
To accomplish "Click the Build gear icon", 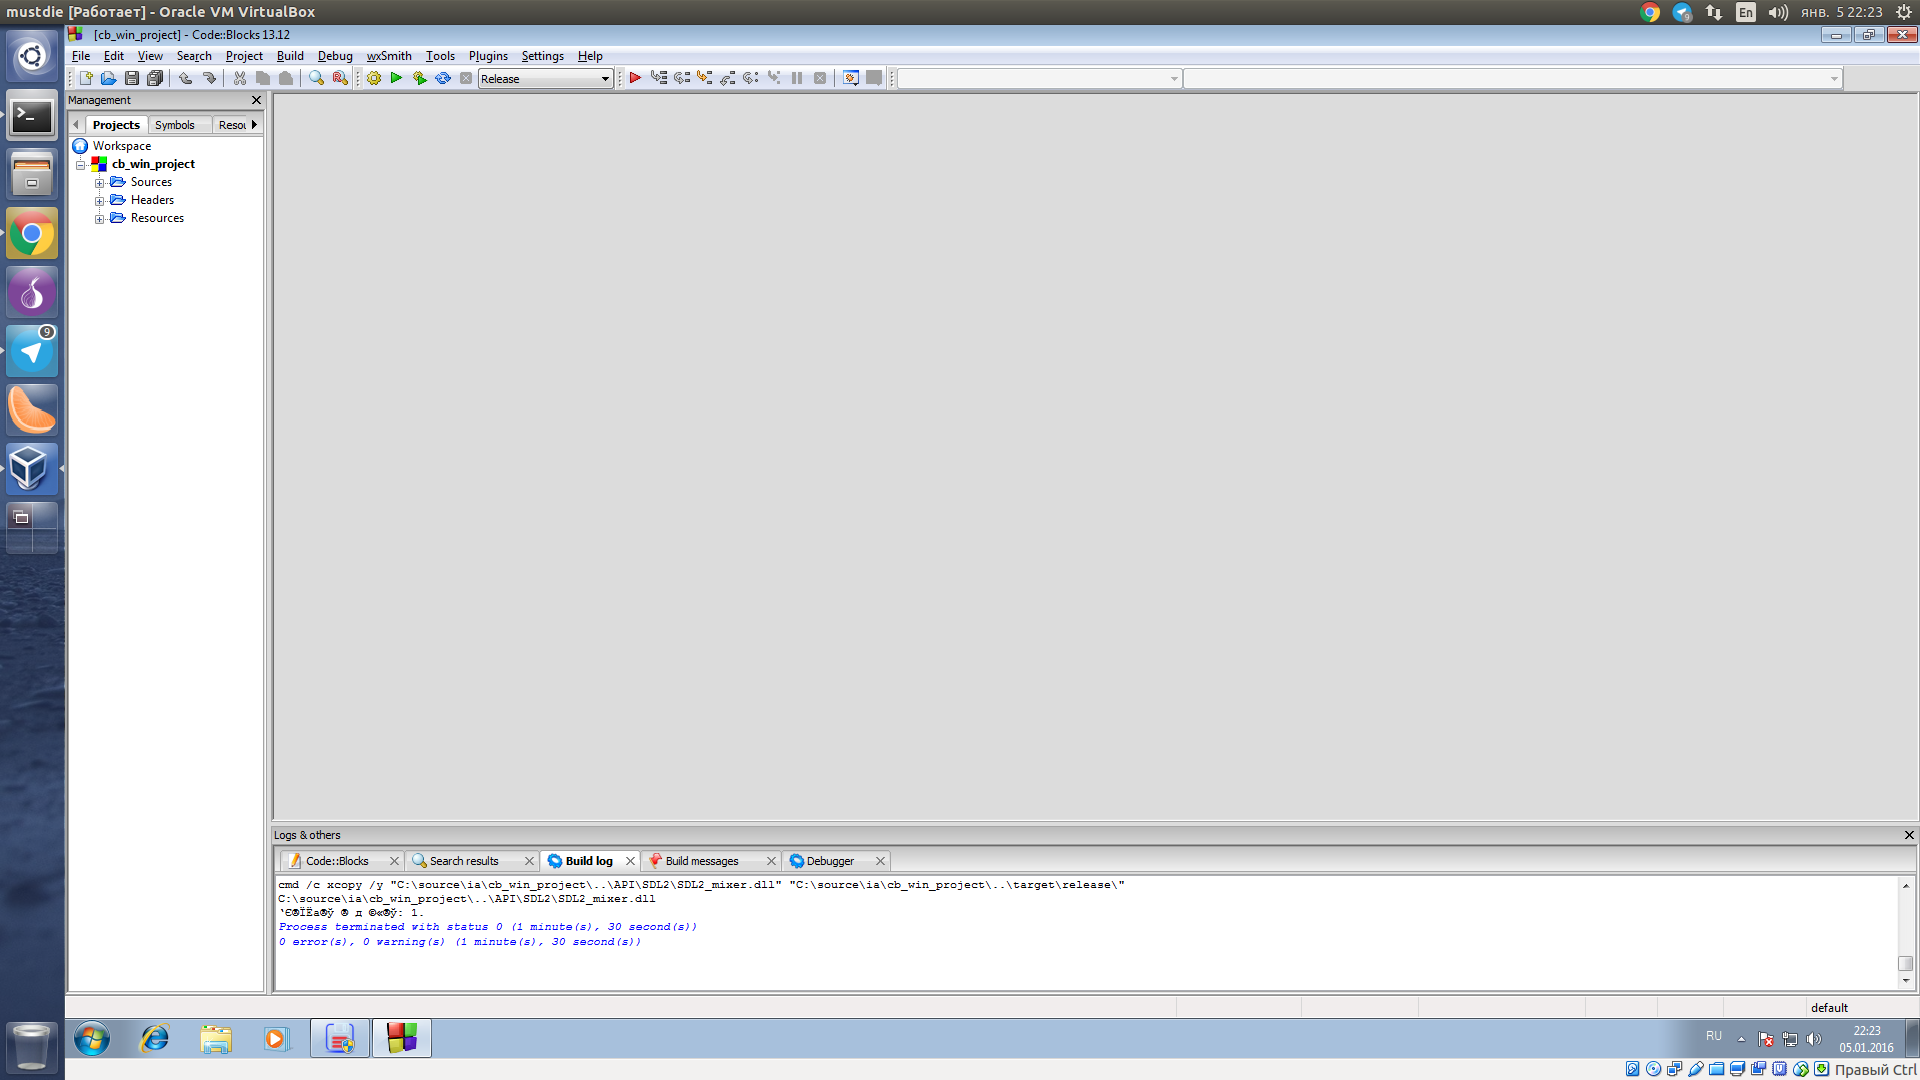I will click(374, 78).
